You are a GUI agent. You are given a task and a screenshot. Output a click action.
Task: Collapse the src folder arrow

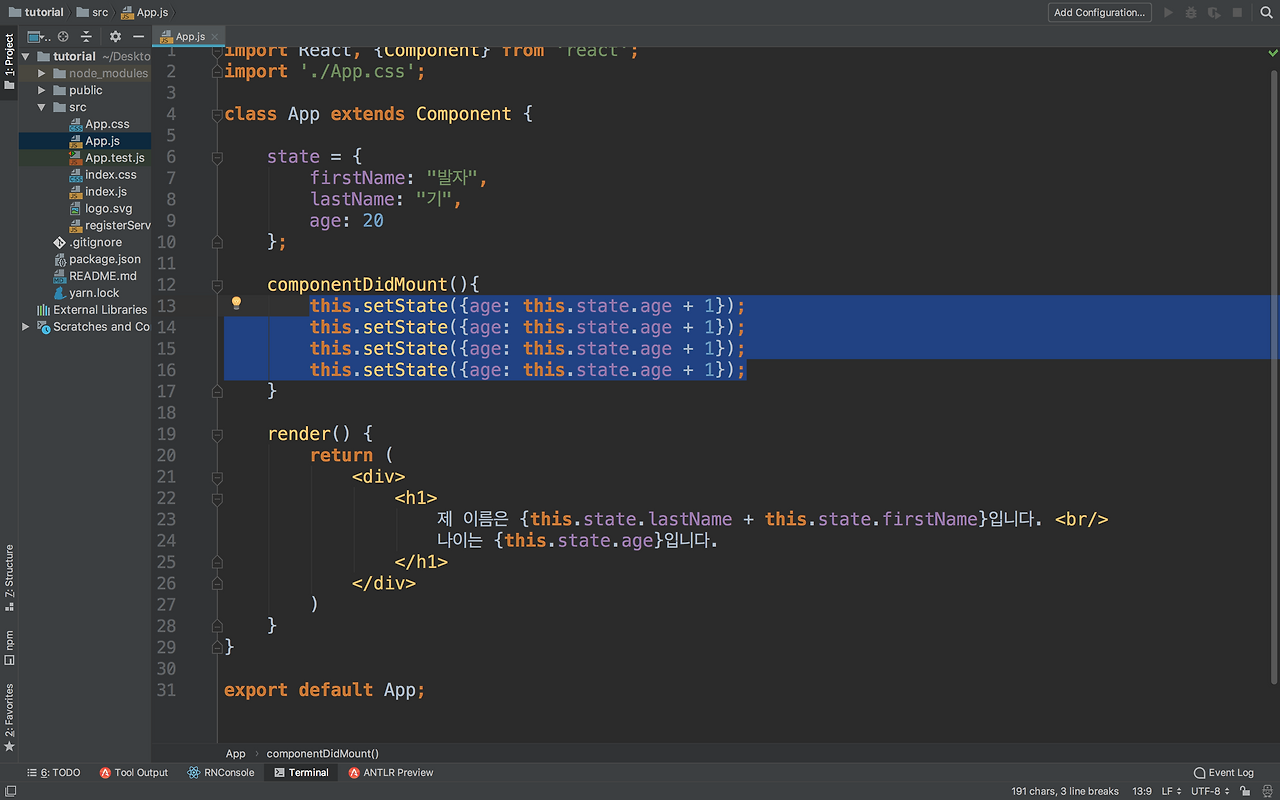(x=42, y=108)
